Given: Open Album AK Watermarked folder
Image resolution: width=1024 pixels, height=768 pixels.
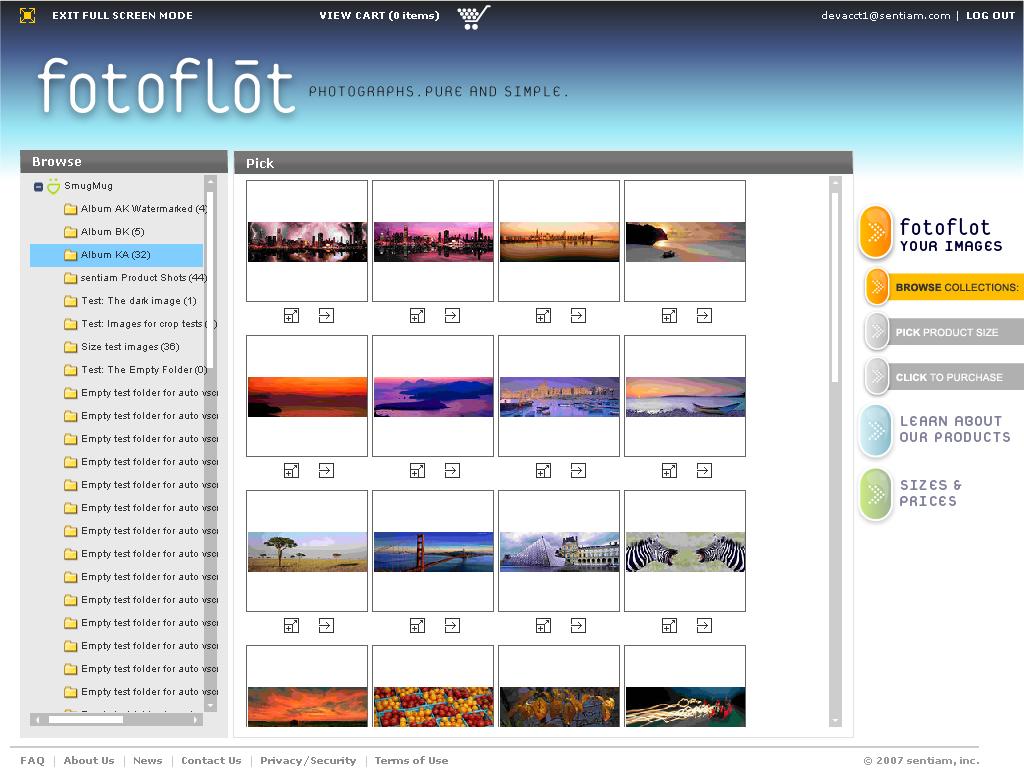Looking at the screenshot, I should click(136, 209).
